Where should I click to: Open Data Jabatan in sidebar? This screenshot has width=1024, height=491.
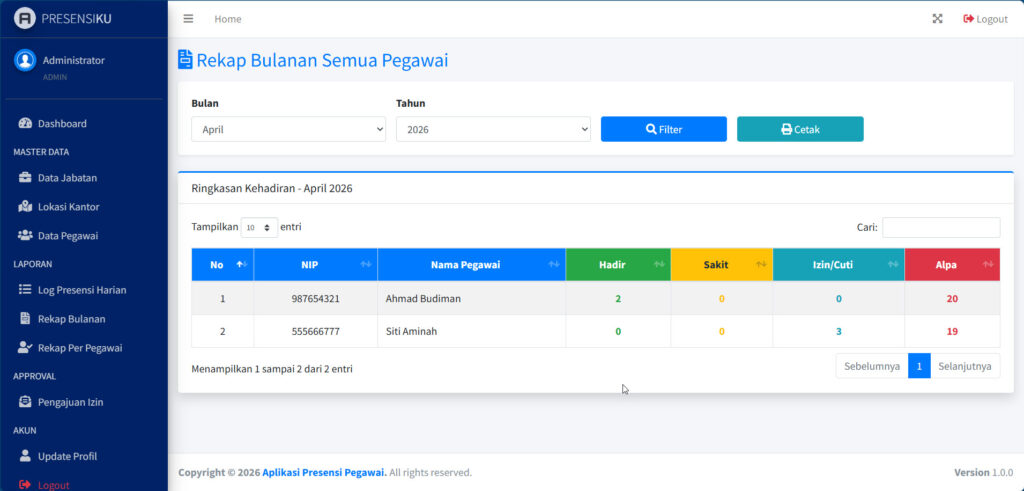point(67,178)
